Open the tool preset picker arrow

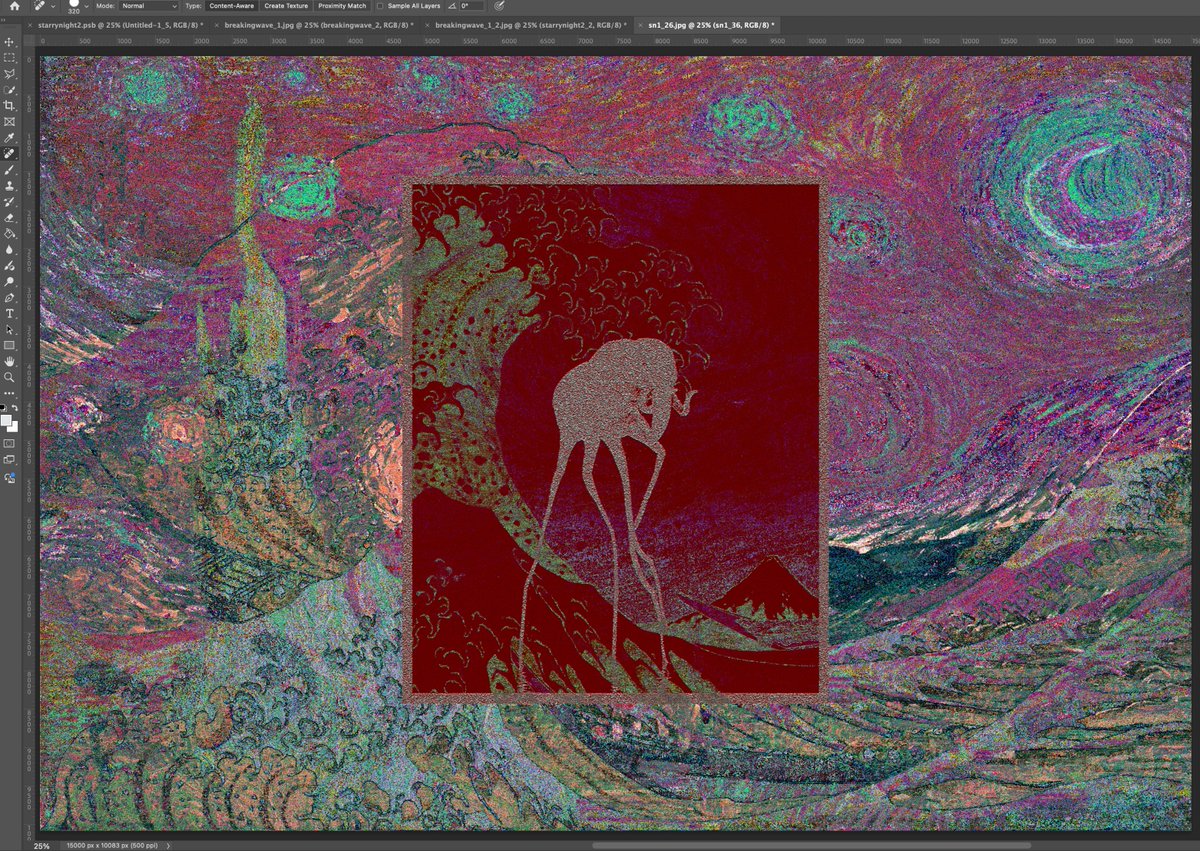point(52,6)
